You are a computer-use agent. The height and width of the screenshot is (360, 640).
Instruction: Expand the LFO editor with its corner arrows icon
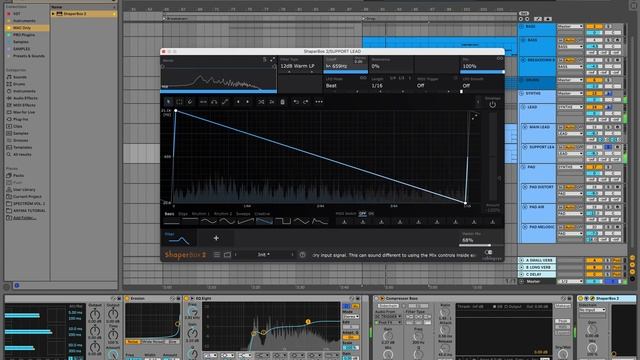[x=474, y=117]
